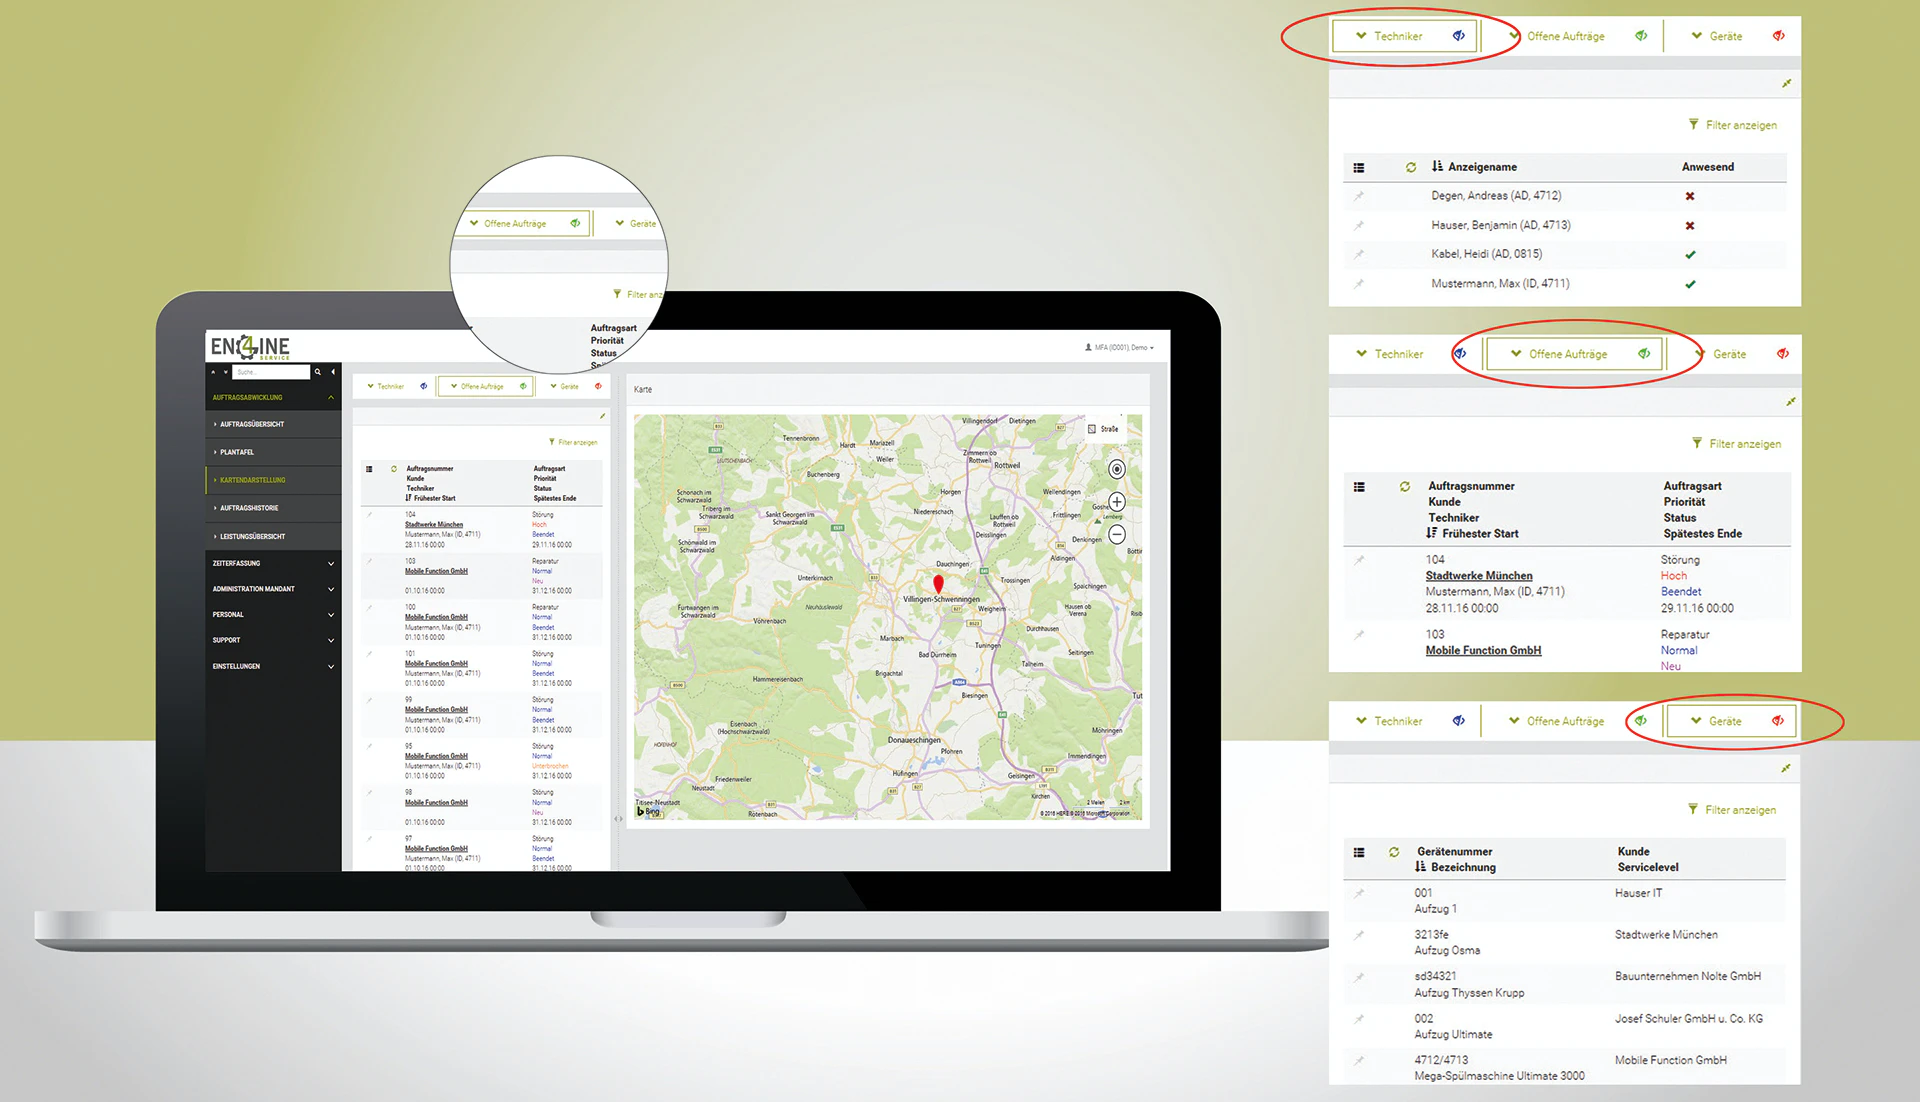1920x1102 pixels.
Task: Zoom in on the map with plus button
Action: tap(1117, 502)
